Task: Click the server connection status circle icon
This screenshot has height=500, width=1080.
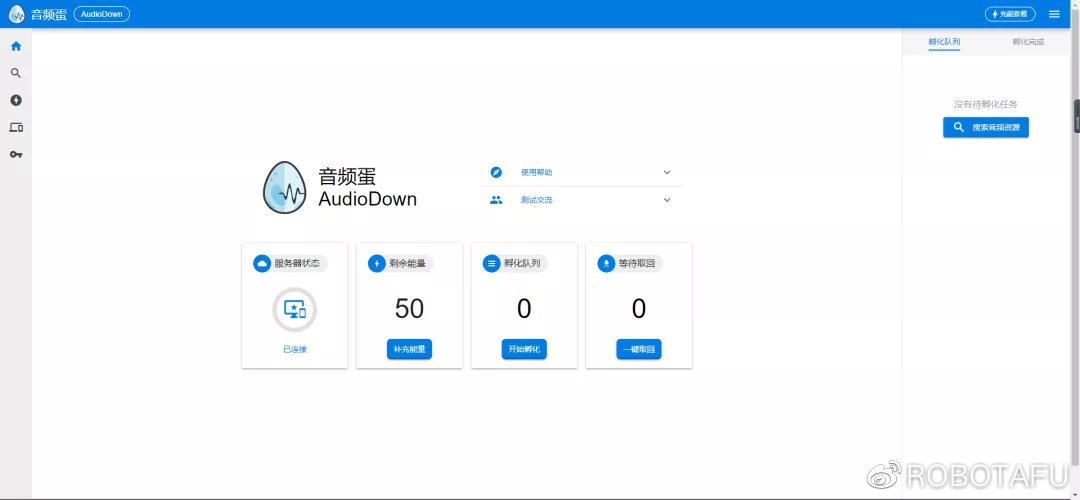Action: click(x=295, y=310)
